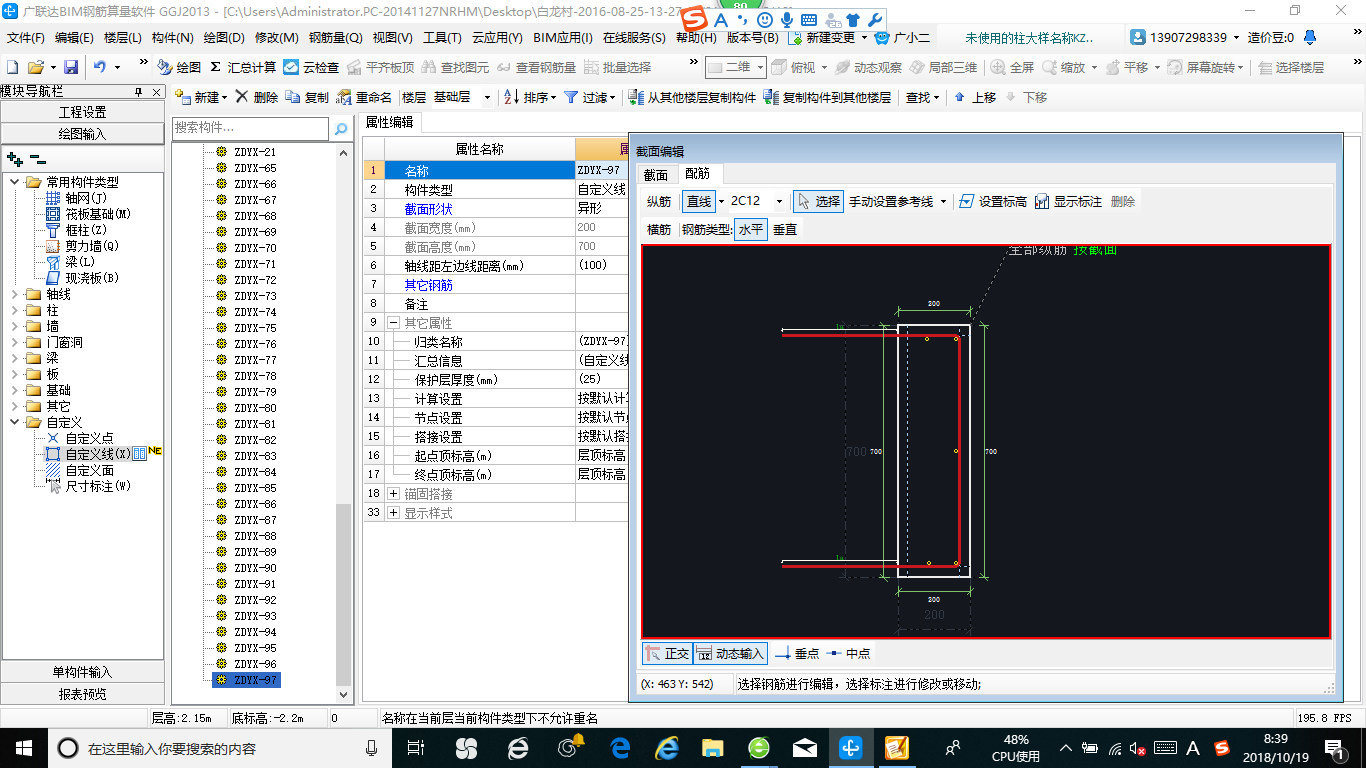Click the search magnifier next to 搜索构件
The height and width of the screenshot is (768, 1366).
[341, 128]
